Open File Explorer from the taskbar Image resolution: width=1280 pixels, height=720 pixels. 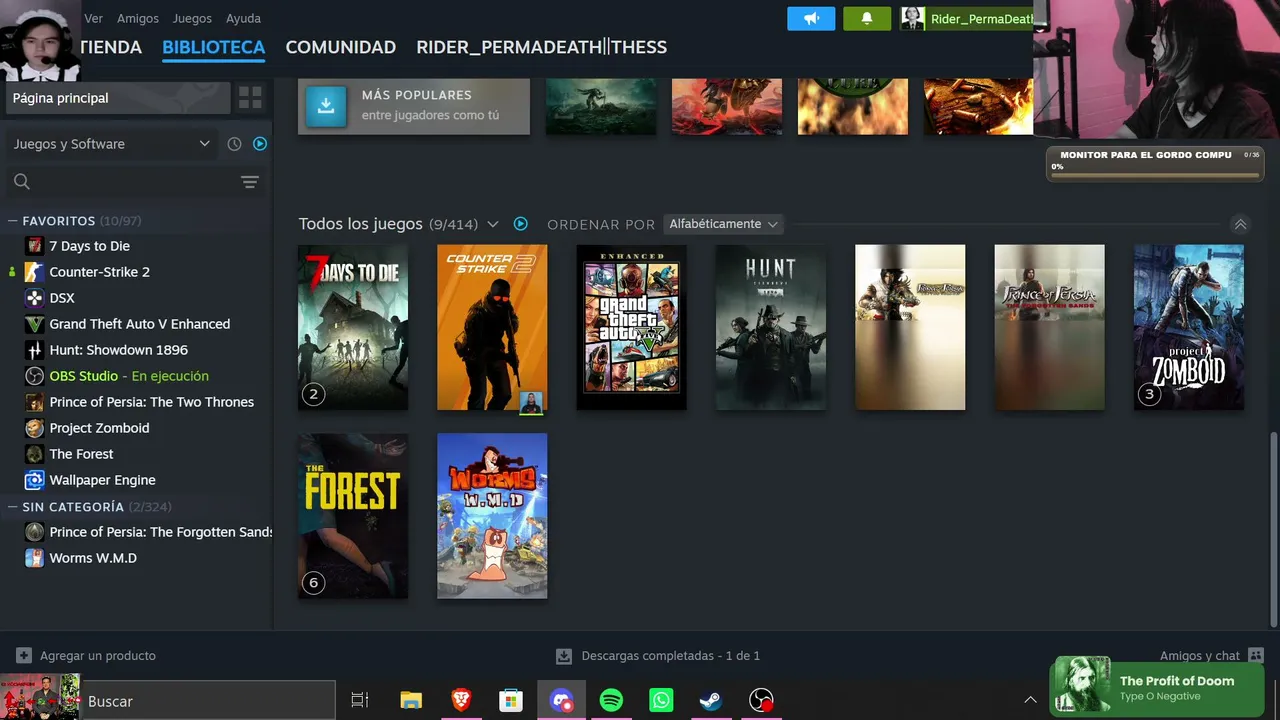pos(411,701)
